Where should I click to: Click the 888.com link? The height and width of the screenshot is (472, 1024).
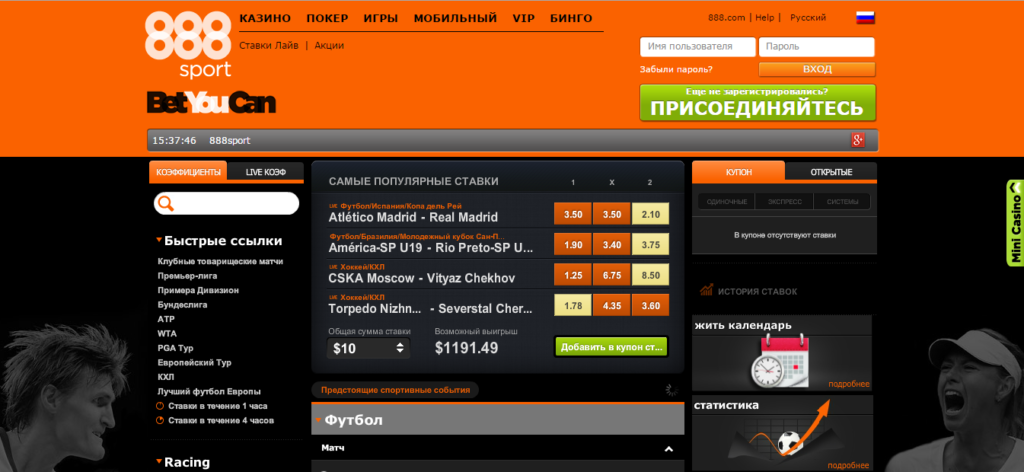pyautogui.click(x=726, y=18)
